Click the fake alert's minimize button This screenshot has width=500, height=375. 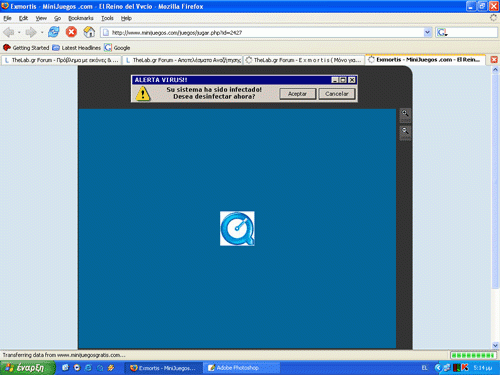pos(335,80)
